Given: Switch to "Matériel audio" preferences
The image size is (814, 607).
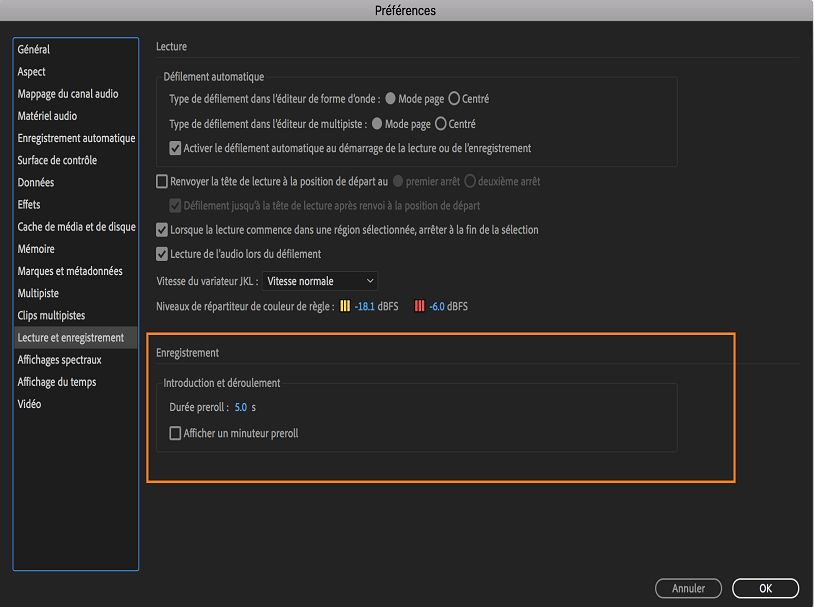Looking at the screenshot, I should tap(47, 116).
